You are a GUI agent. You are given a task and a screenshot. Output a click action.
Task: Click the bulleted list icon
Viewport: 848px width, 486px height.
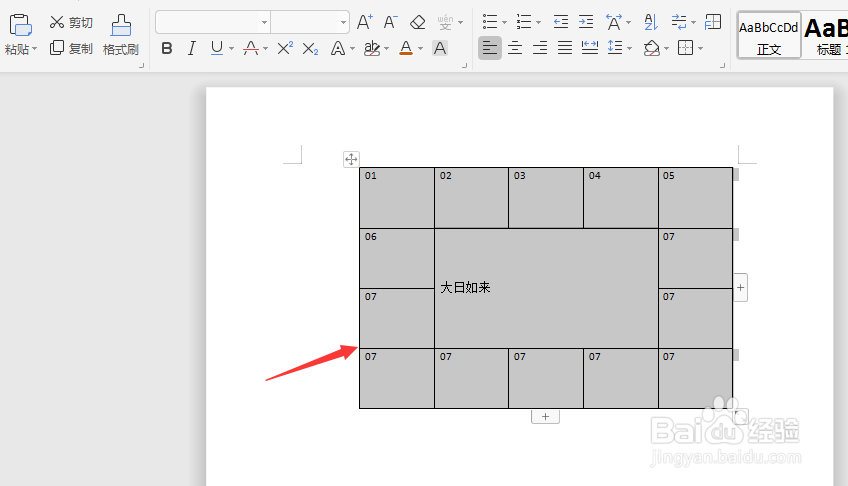(x=490, y=22)
